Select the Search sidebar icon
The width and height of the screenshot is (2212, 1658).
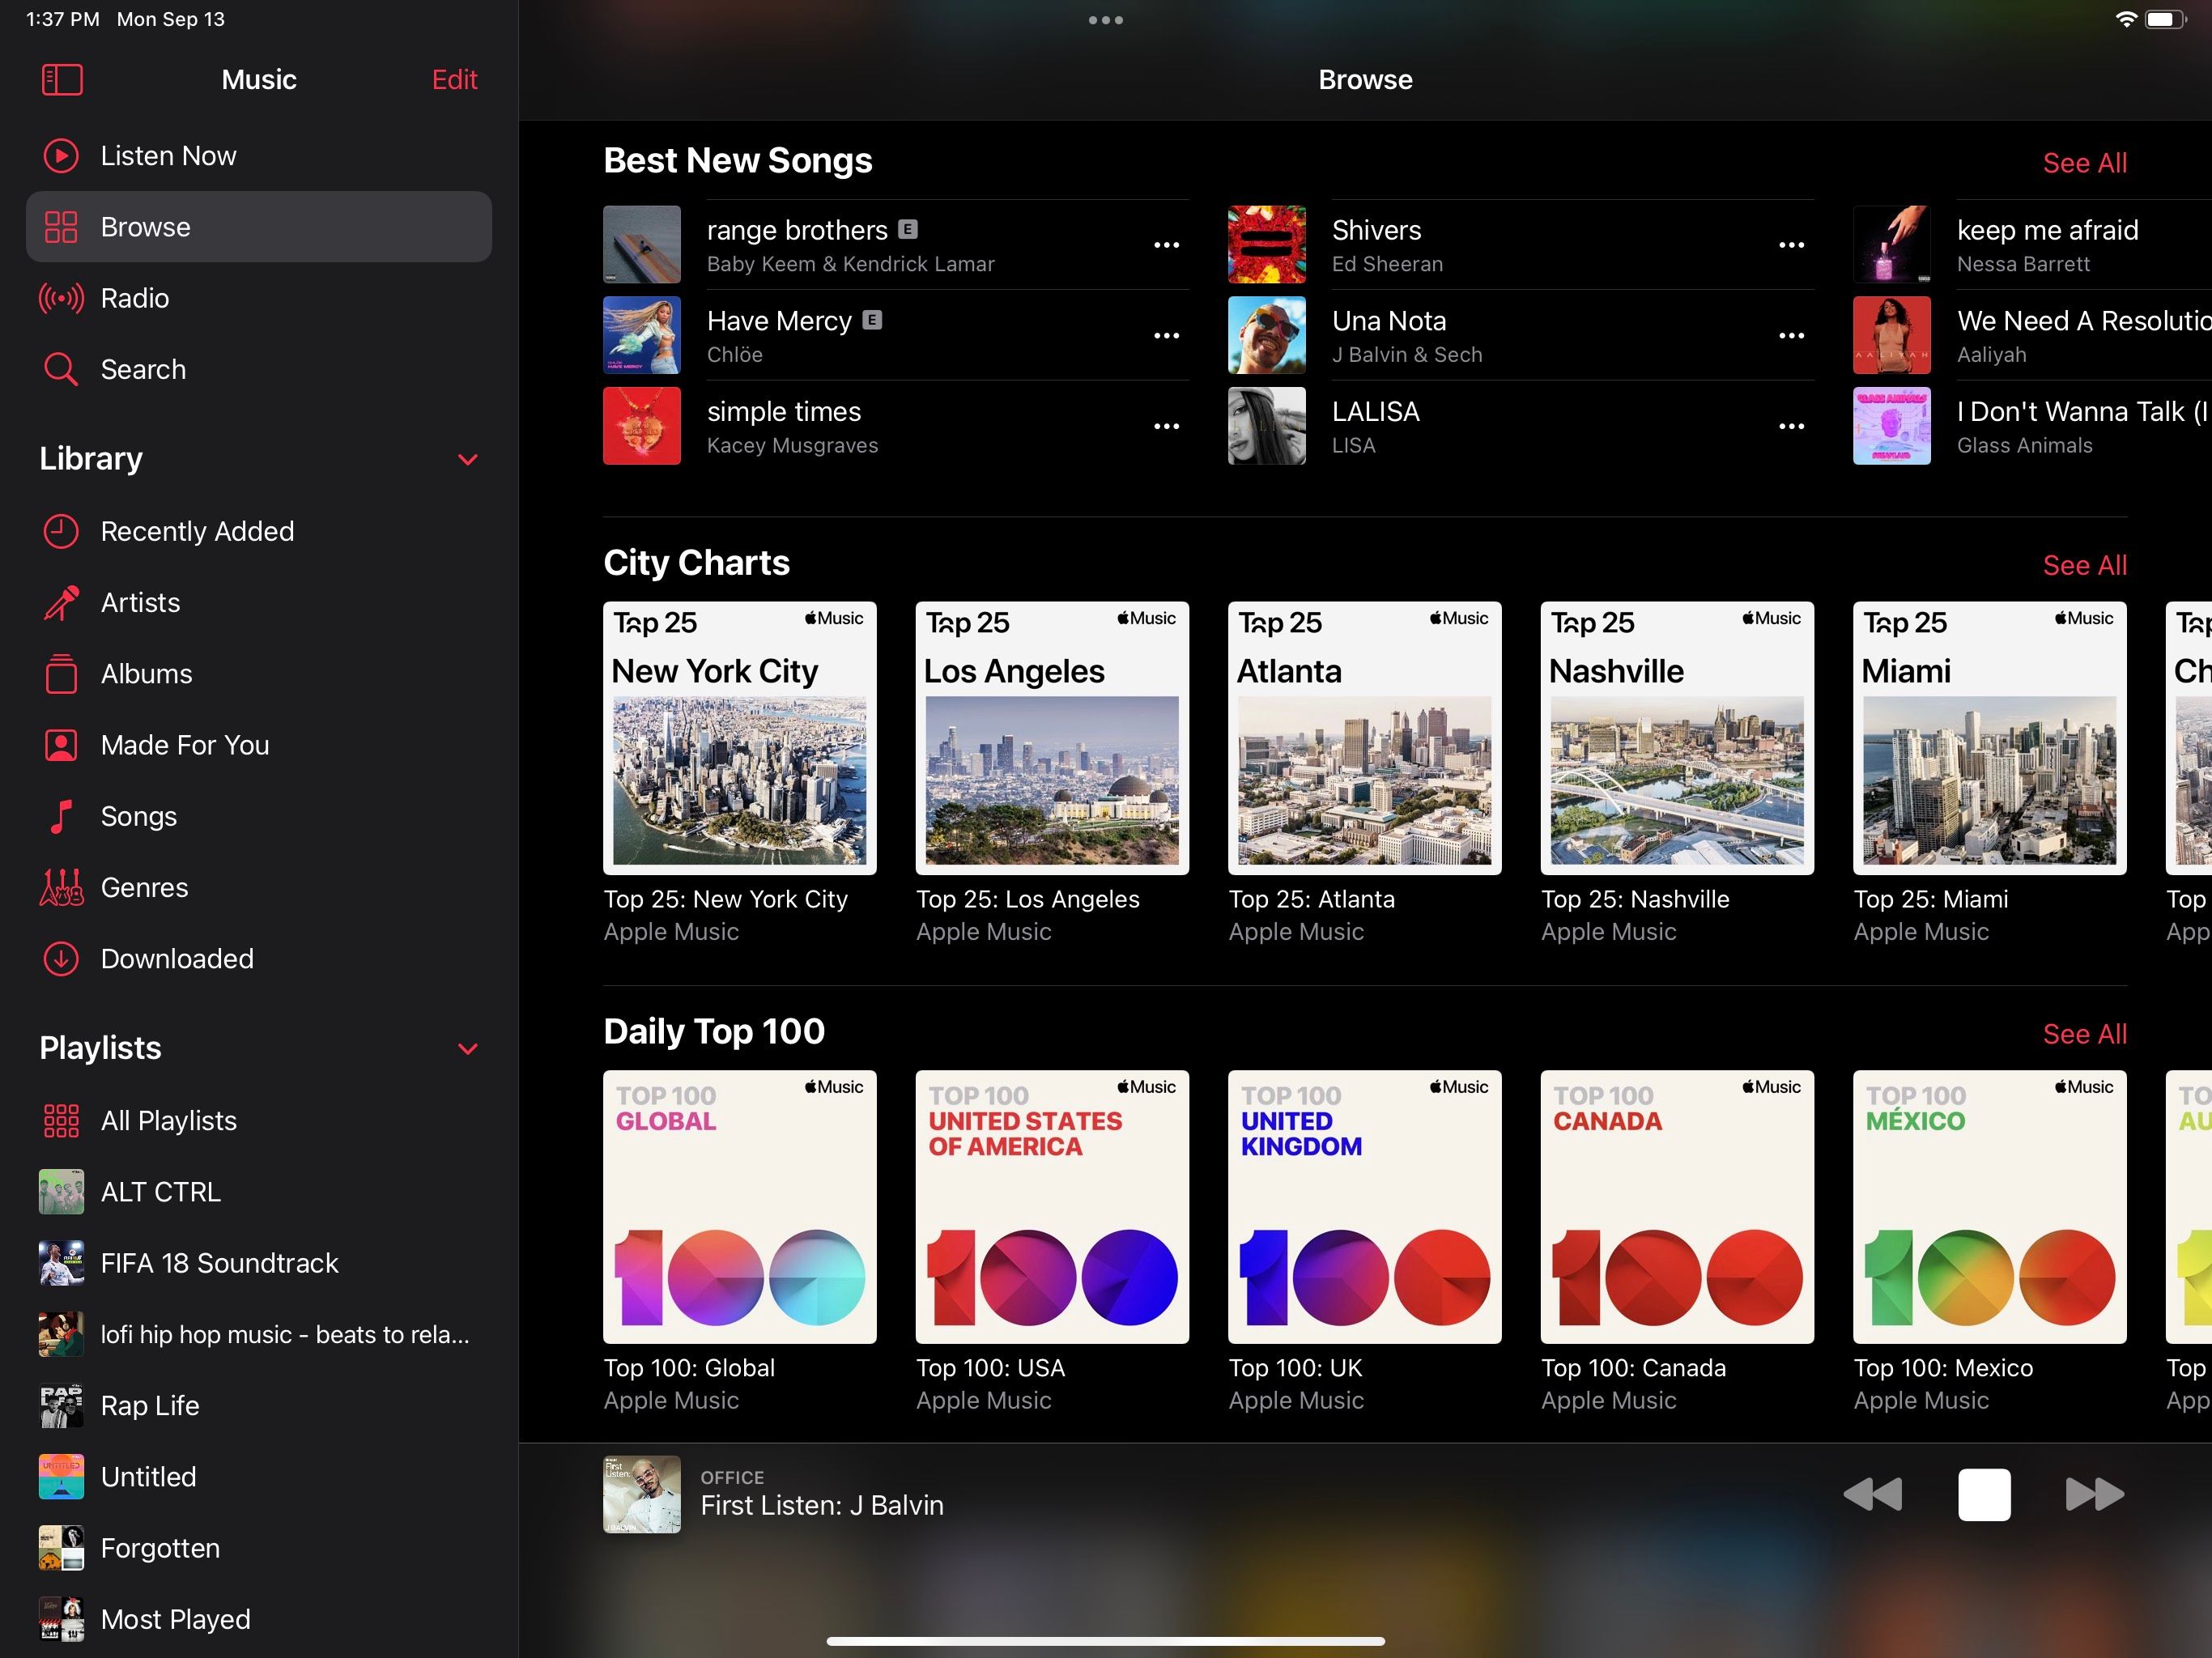pos(61,369)
